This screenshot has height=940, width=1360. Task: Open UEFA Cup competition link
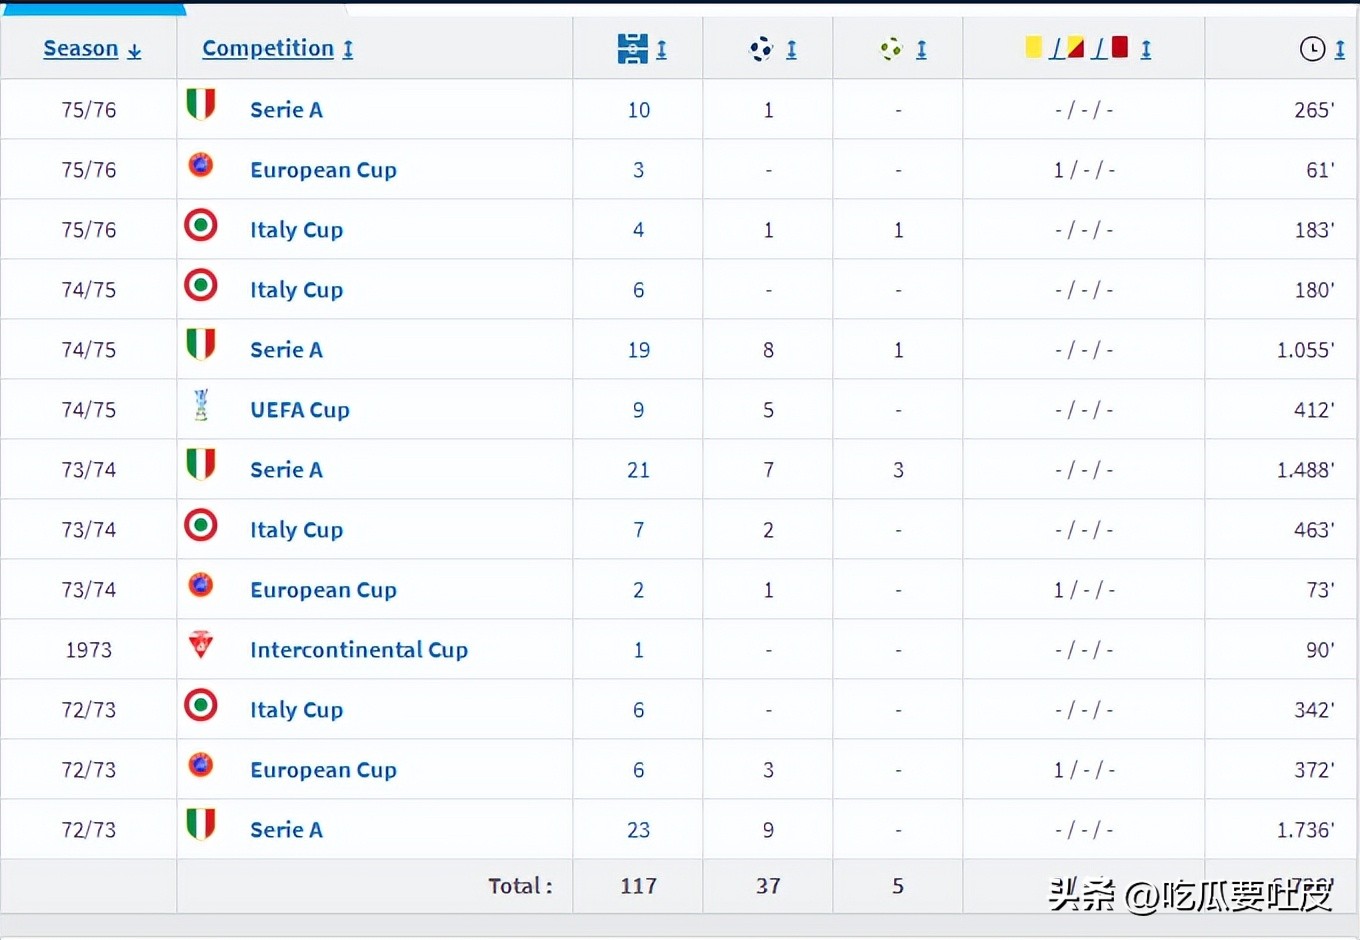(300, 410)
